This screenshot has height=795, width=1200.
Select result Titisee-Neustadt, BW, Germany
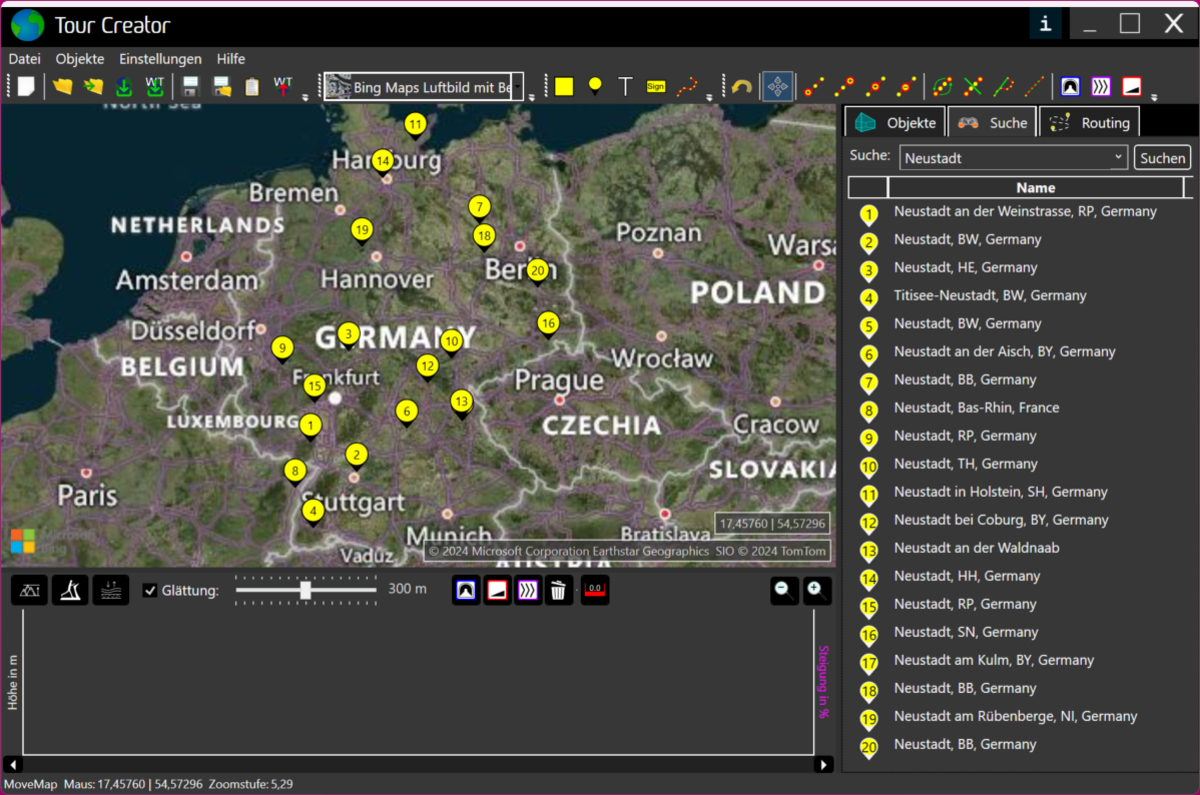pyautogui.click(x=990, y=296)
